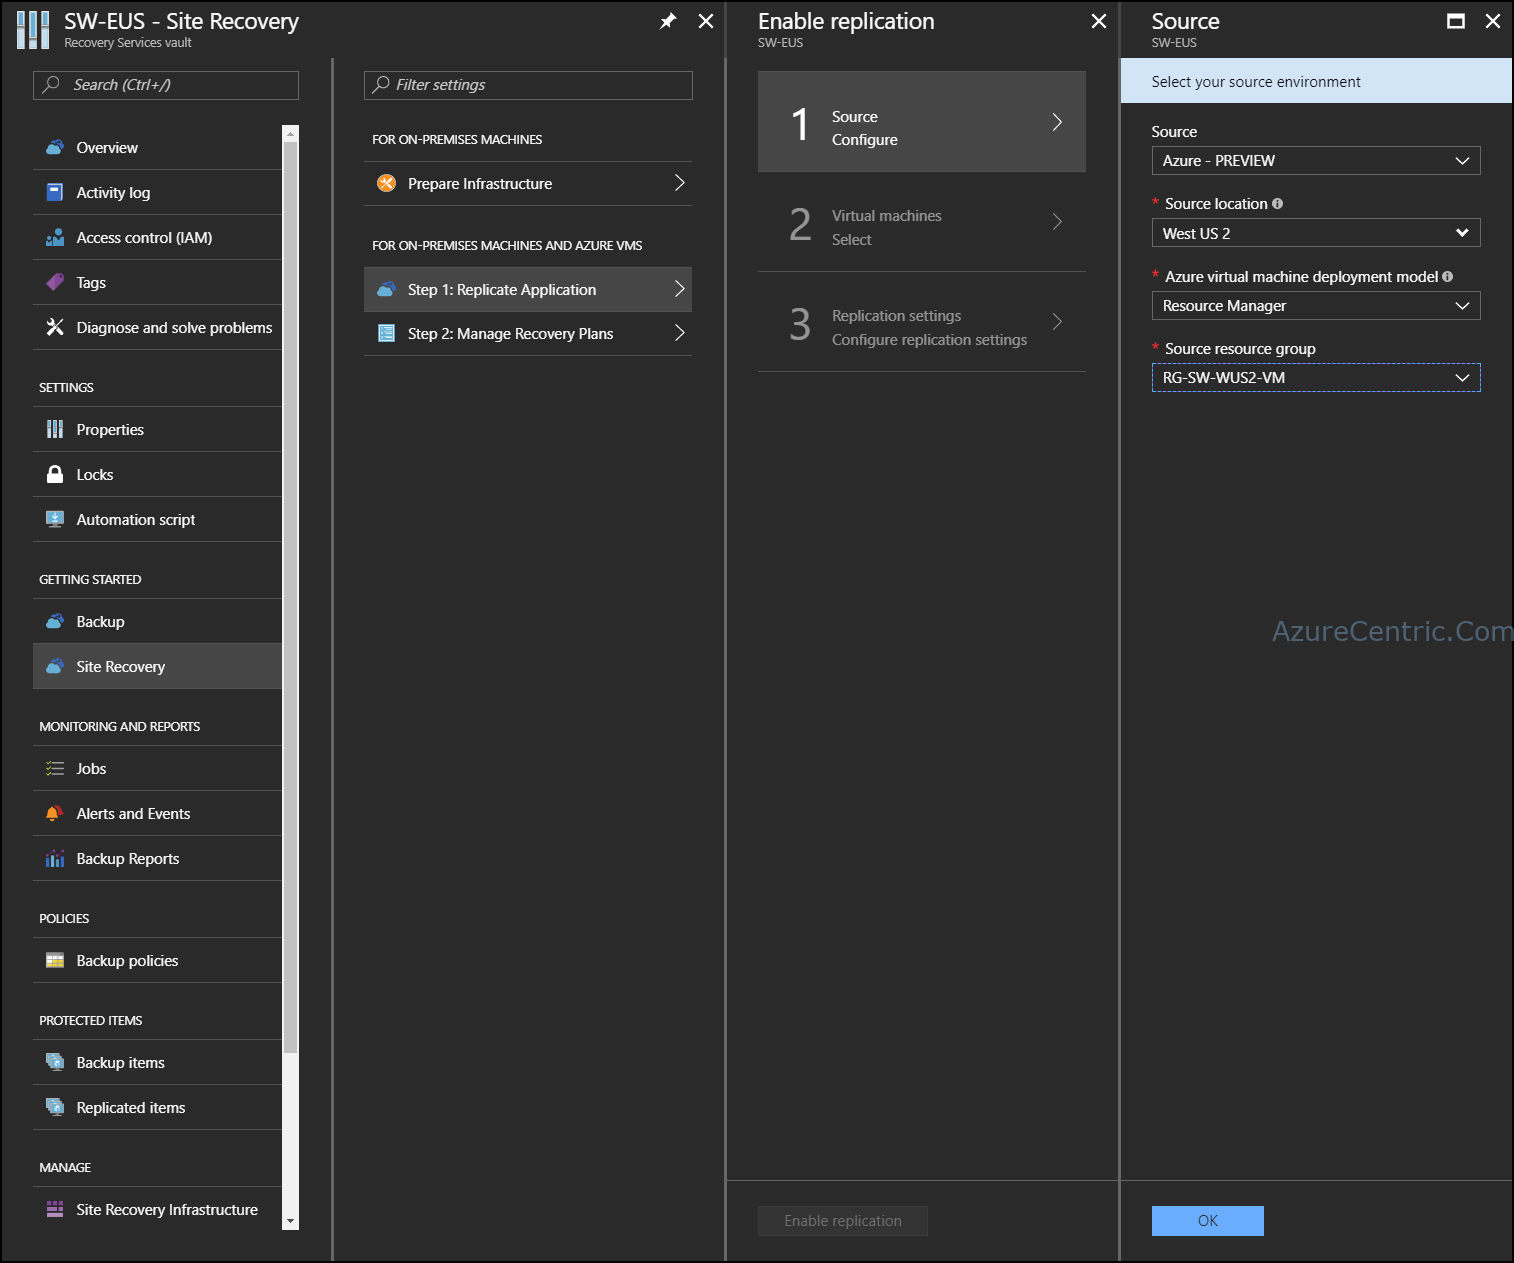Screen dimensions: 1514x1263
Task: Select Jobs in the sidebar
Action: click(x=158, y=768)
